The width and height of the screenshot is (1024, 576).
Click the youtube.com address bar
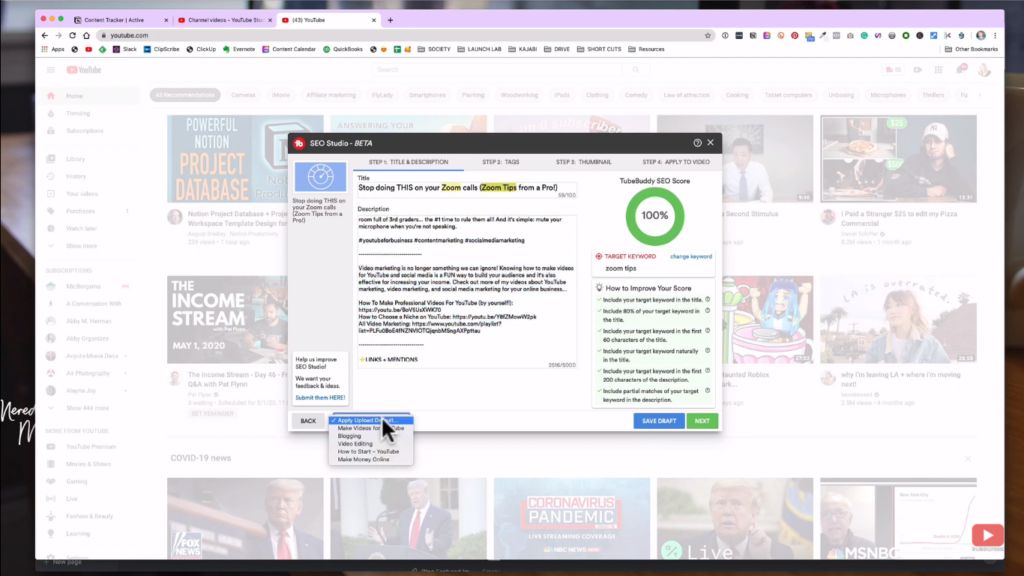coord(405,35)
